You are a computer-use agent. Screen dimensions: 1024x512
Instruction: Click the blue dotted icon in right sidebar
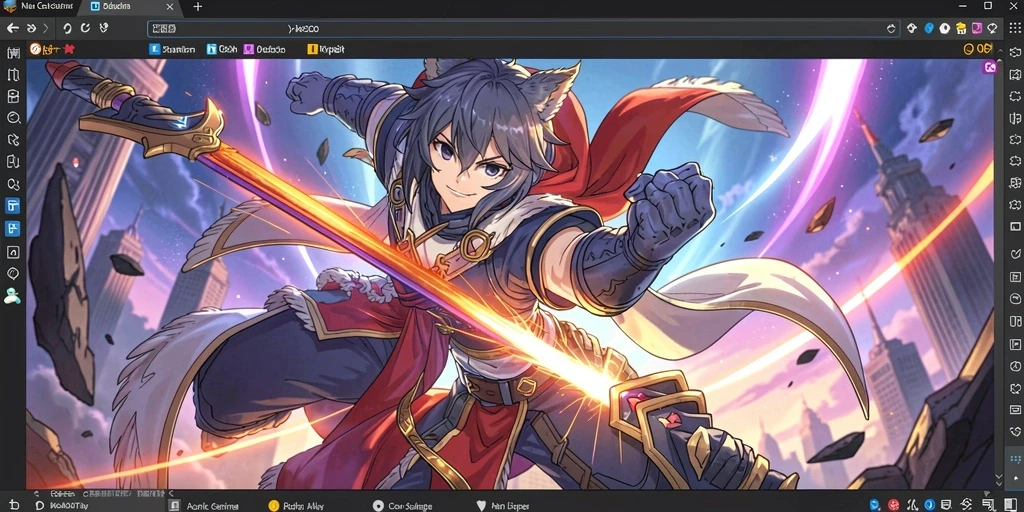coord(1014,459)
